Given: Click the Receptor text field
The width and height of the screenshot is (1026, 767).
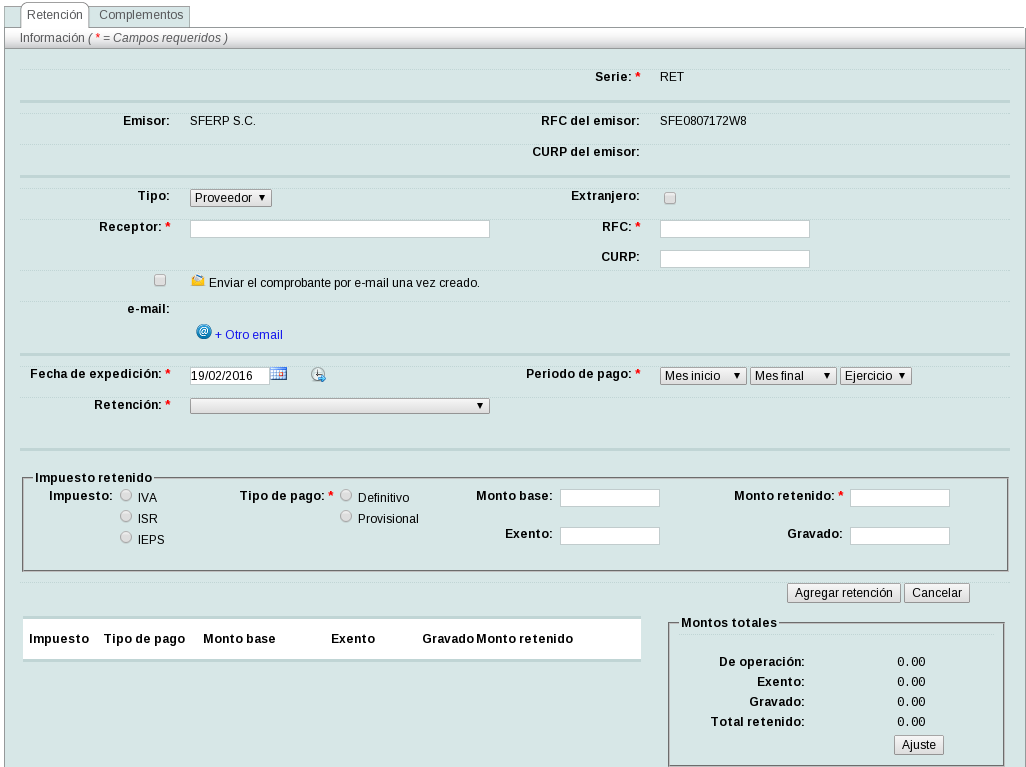Looking at the screenshot, I should tap(339, 229).
